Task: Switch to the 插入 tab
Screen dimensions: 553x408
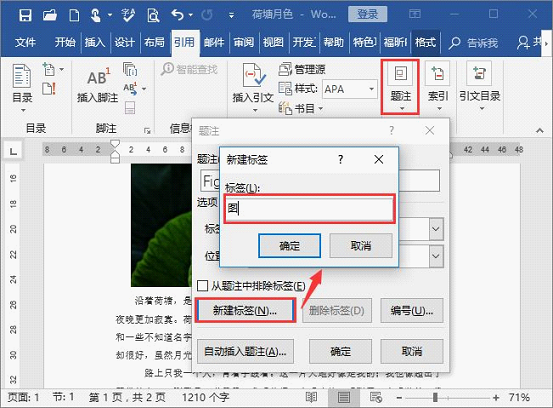Action: pos(95,43)
